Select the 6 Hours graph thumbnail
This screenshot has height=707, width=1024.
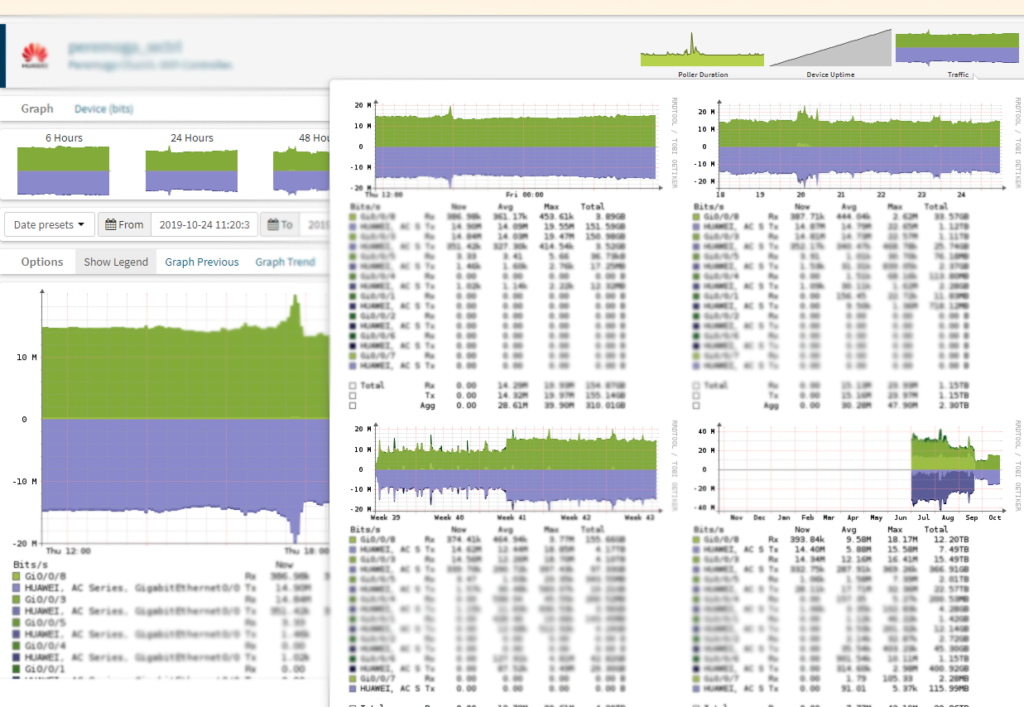[64, 170]
